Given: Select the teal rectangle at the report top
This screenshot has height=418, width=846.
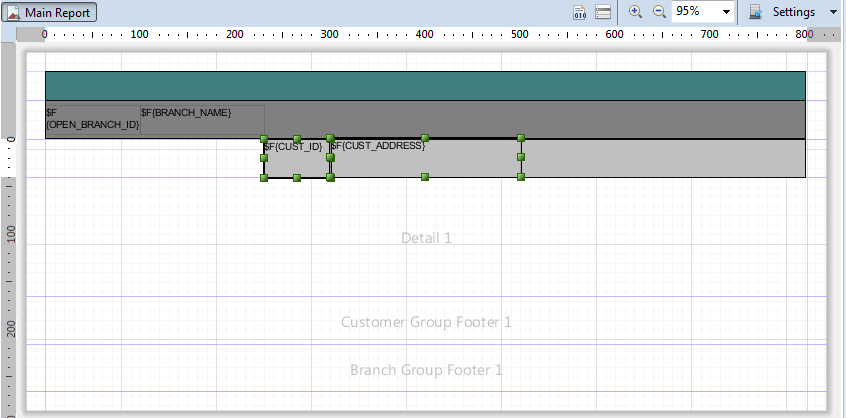Looking at the screenshot, I should click(425, 86).
